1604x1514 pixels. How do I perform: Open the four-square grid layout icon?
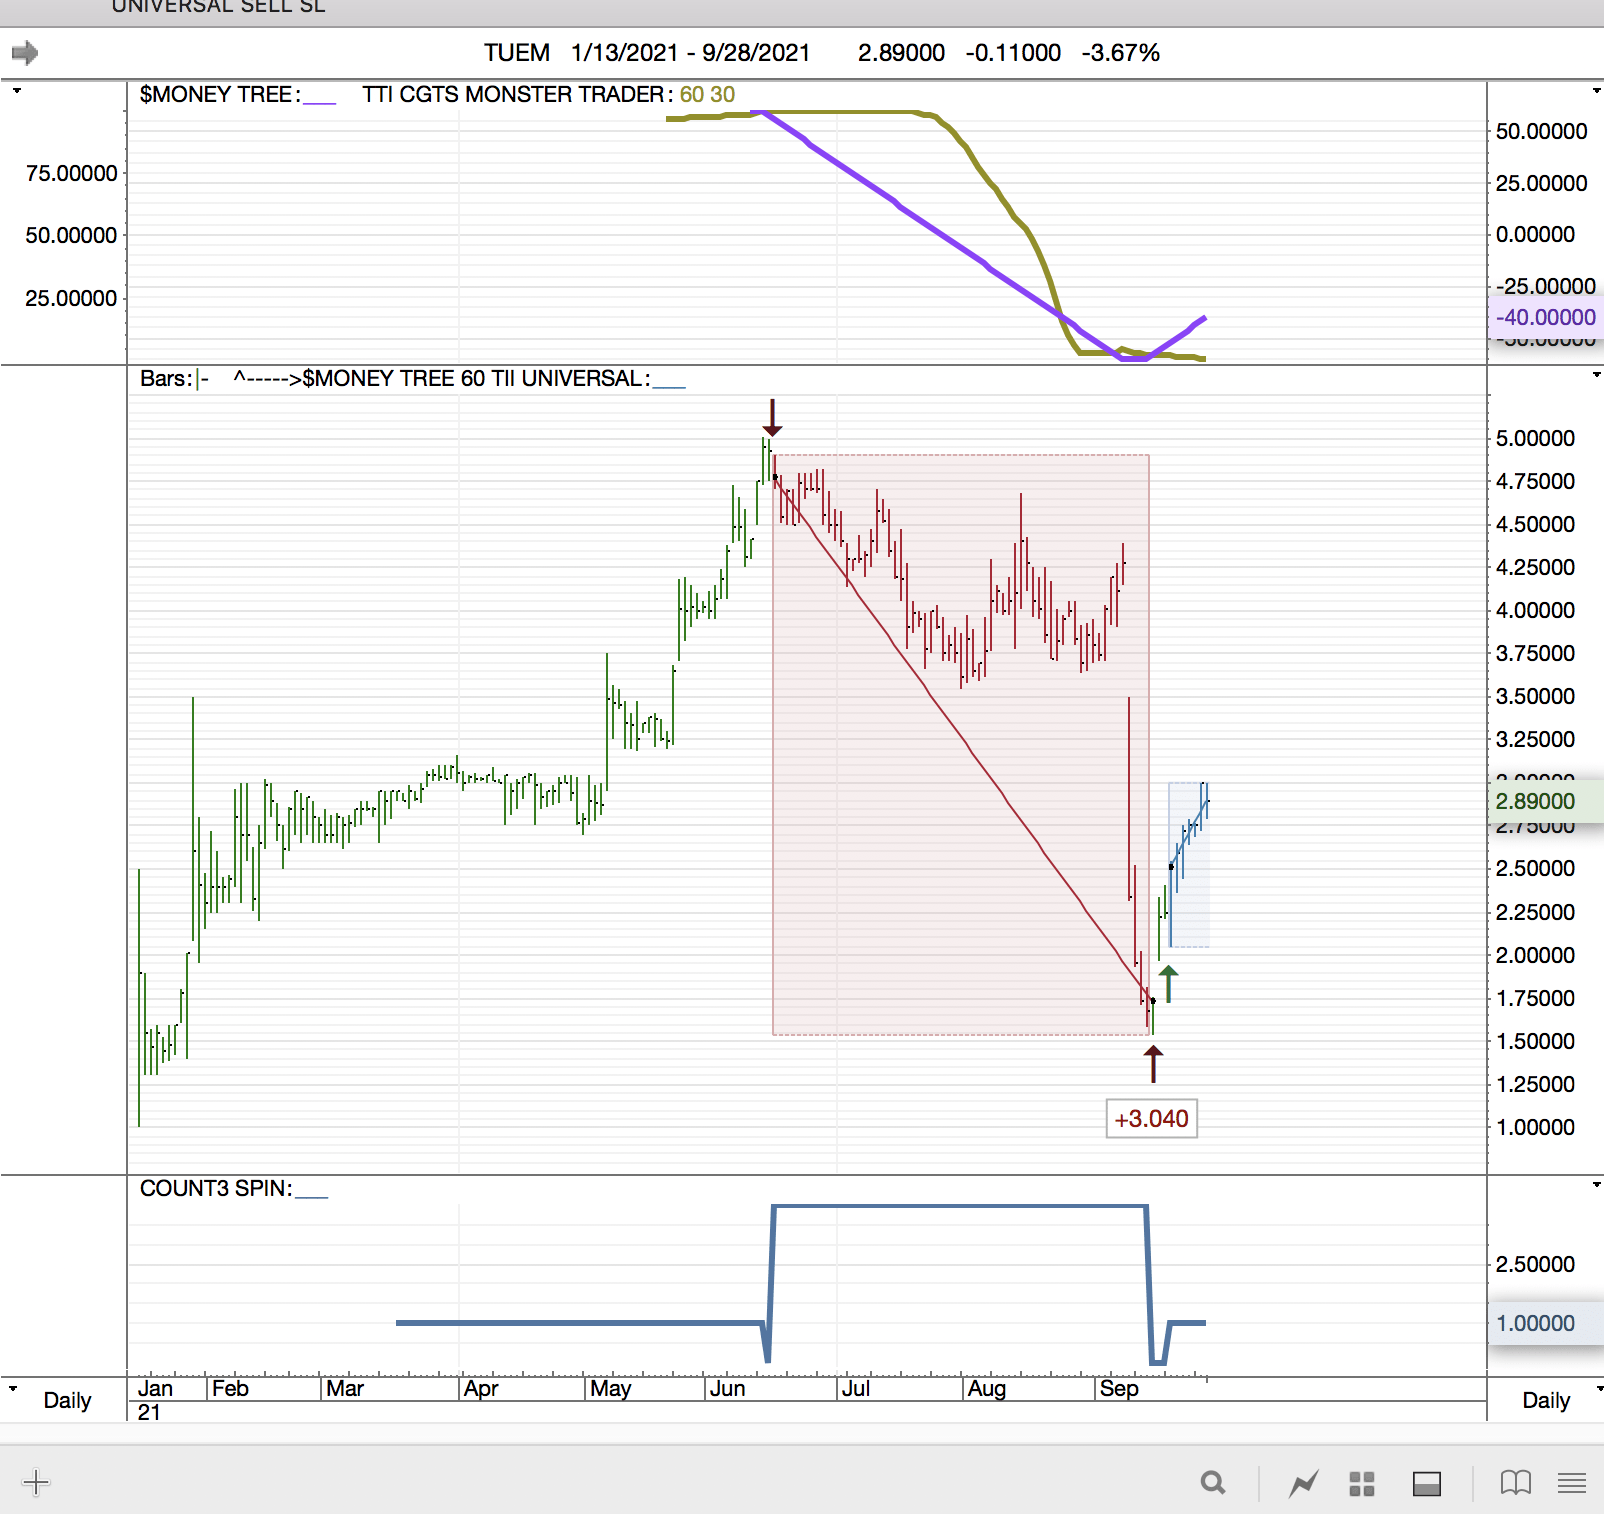click(x=1362, y=1484)
